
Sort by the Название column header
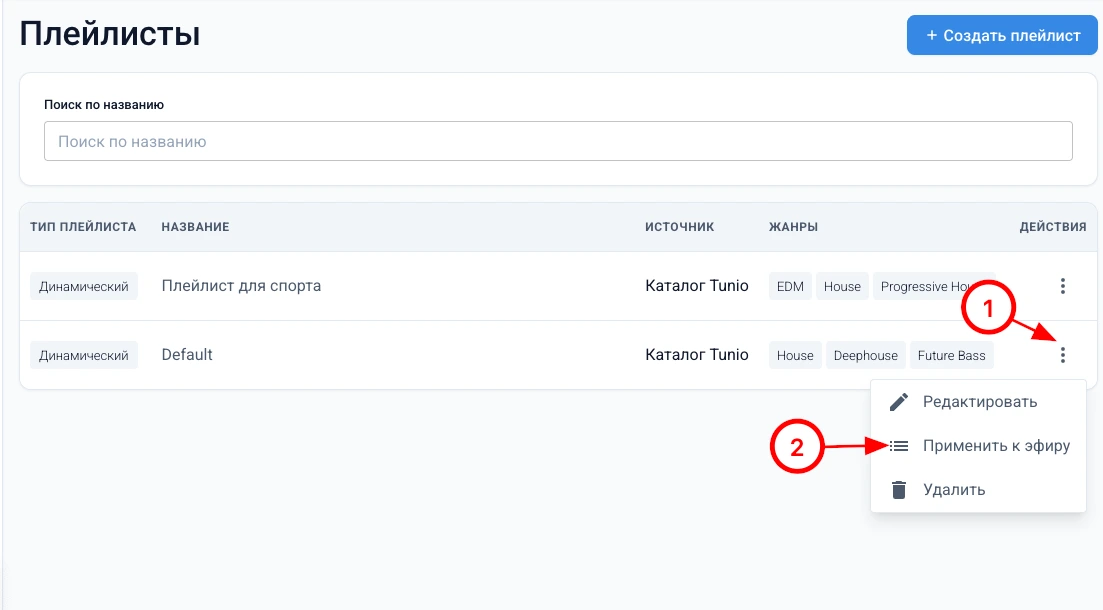coord(195,227)
